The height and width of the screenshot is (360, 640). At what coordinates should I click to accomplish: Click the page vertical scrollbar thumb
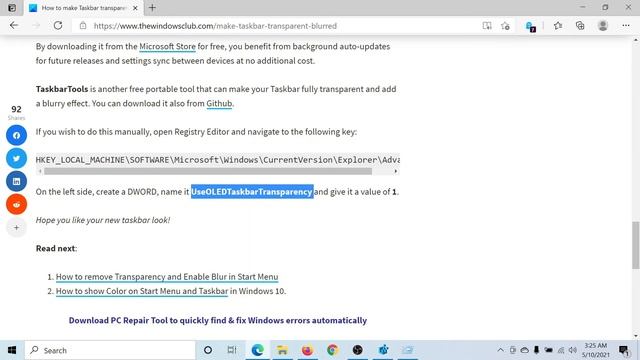636,245
